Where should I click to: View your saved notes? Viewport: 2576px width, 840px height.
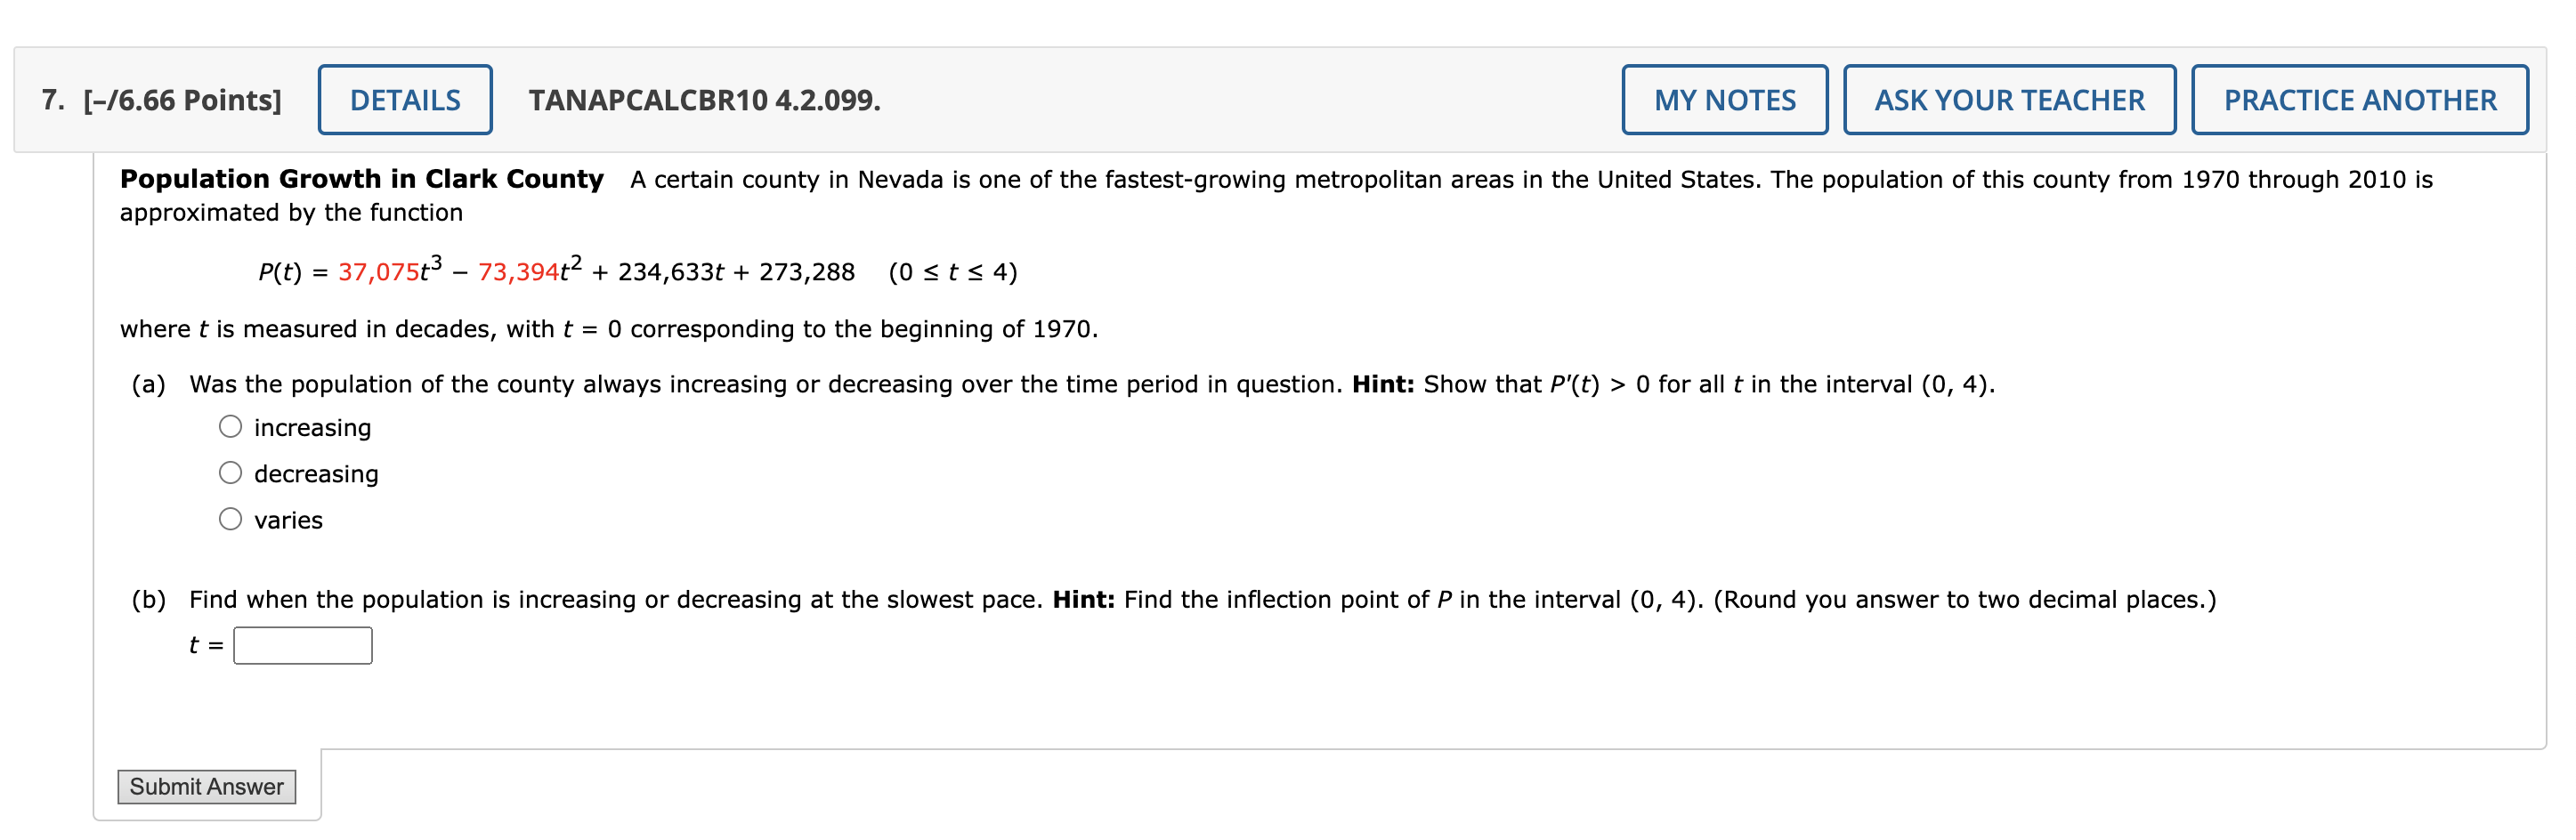point(1724,99)
